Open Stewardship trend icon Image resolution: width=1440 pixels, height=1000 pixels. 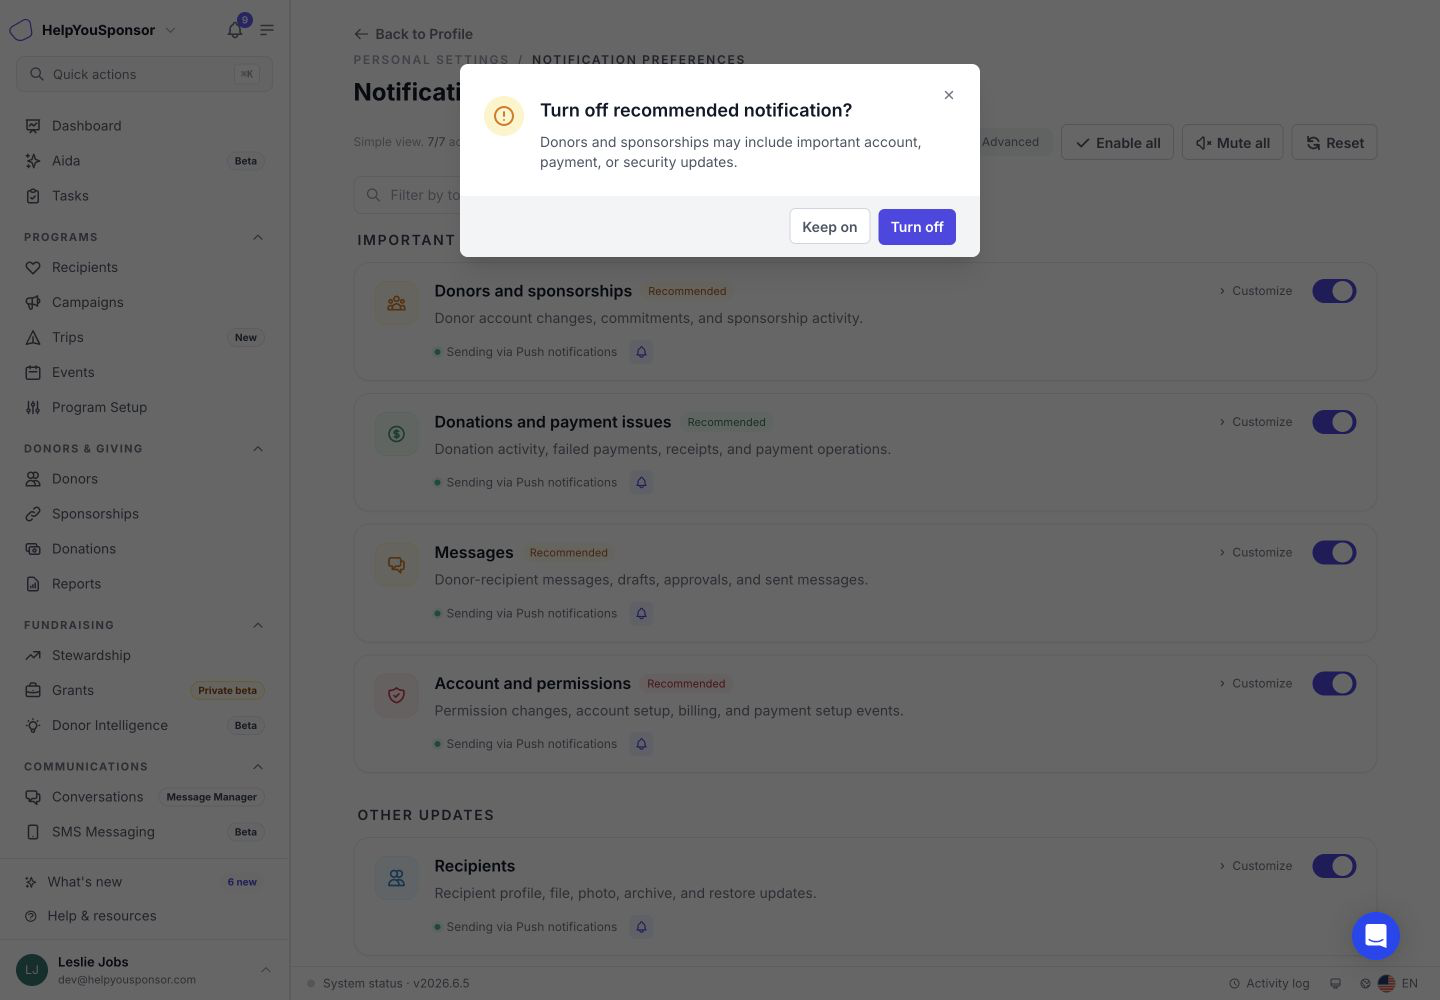point(33,656)
